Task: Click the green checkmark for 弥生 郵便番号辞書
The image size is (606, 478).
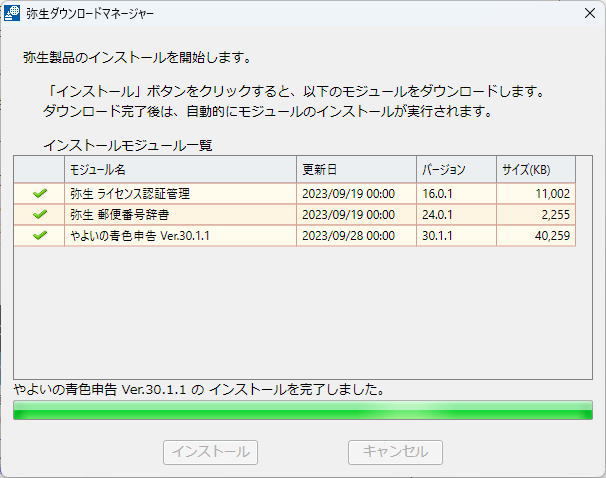Action: [x=40, y=214]
